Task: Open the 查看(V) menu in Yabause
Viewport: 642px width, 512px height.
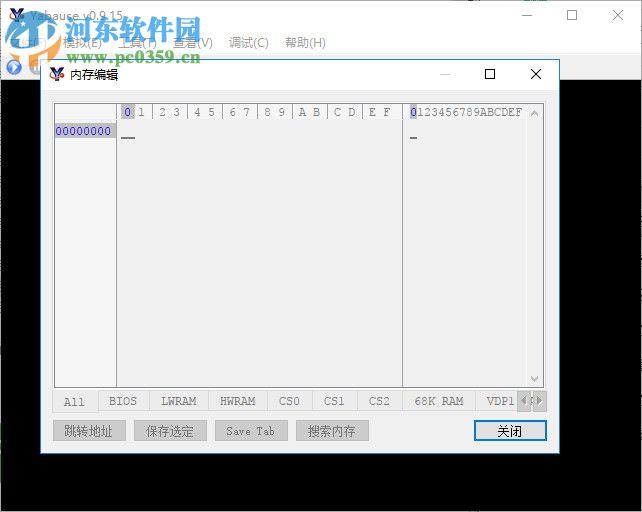Action: 193,43
